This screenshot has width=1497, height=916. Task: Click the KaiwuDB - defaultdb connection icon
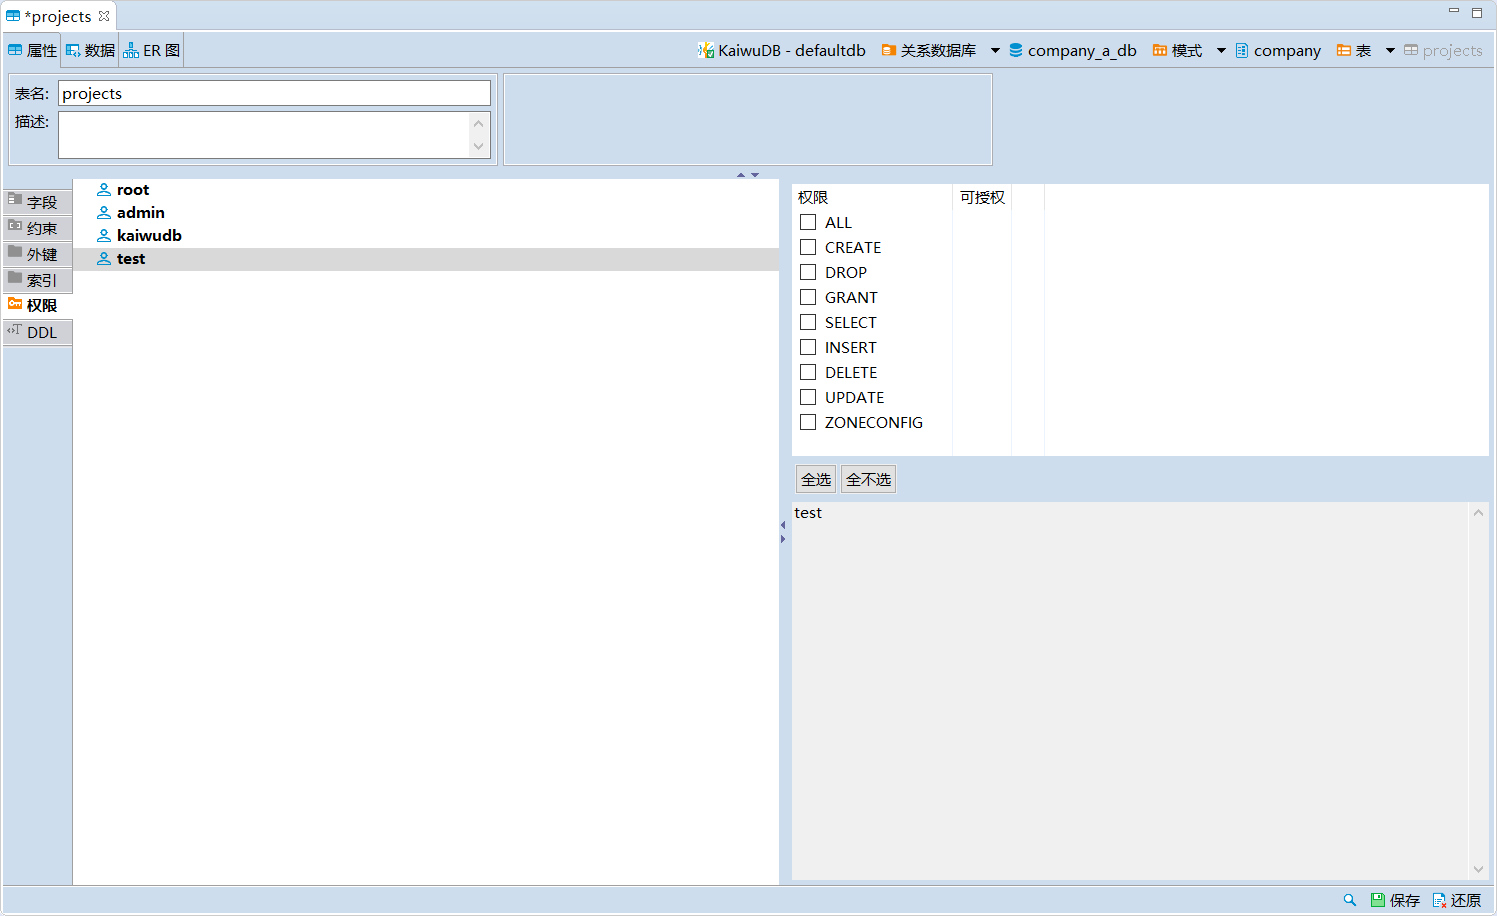coord(706,50)
